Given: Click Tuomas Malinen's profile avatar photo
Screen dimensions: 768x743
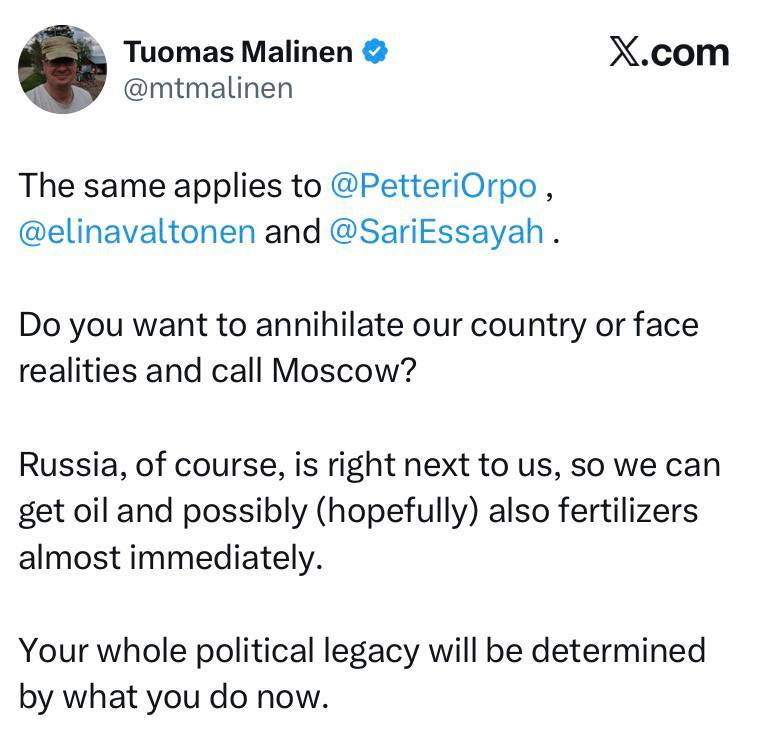Looking at the screenshot, I should point(62,69).
